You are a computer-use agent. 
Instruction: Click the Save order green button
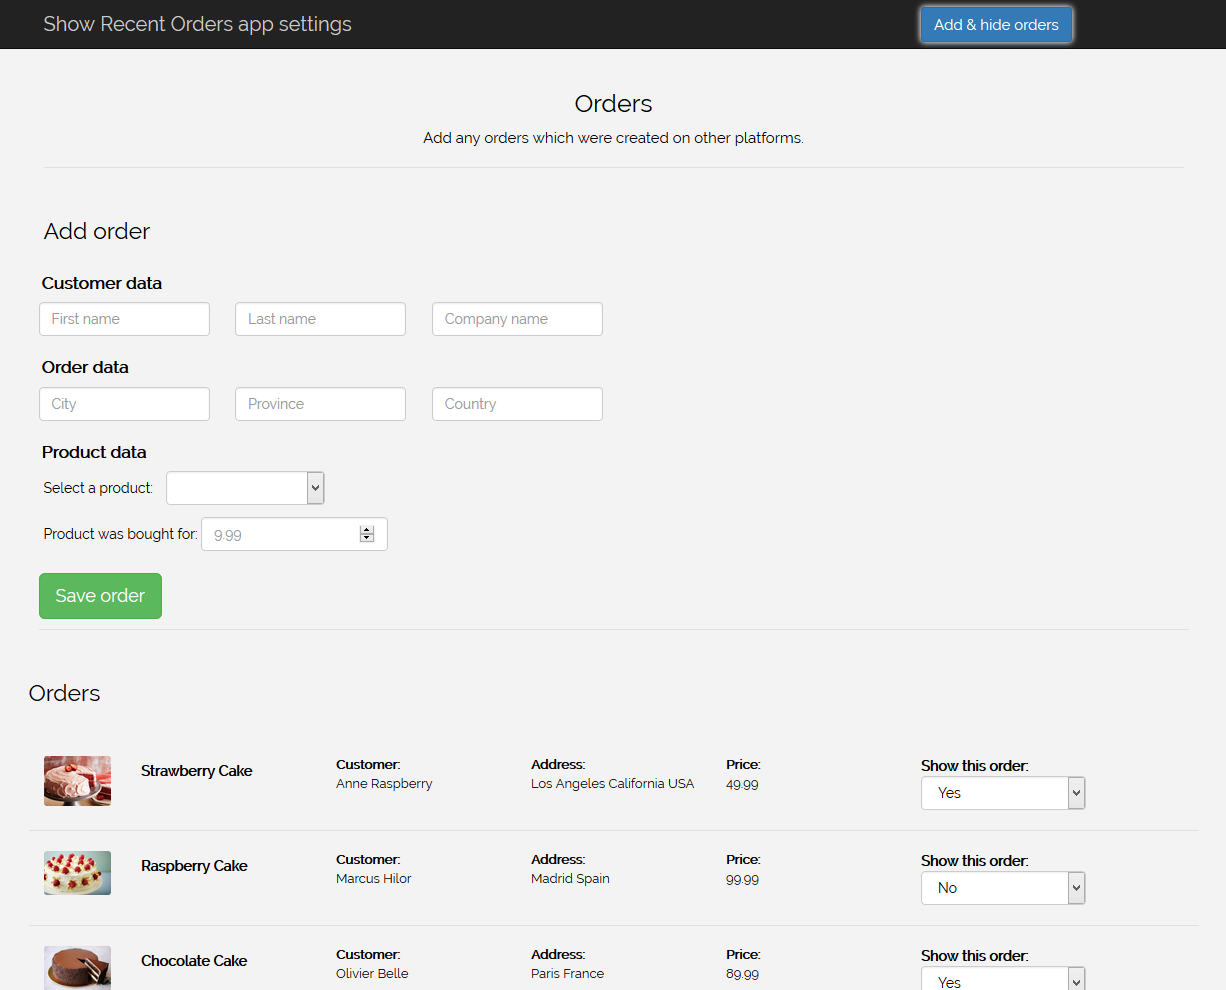pyautogui.click(x=100, y=595)
